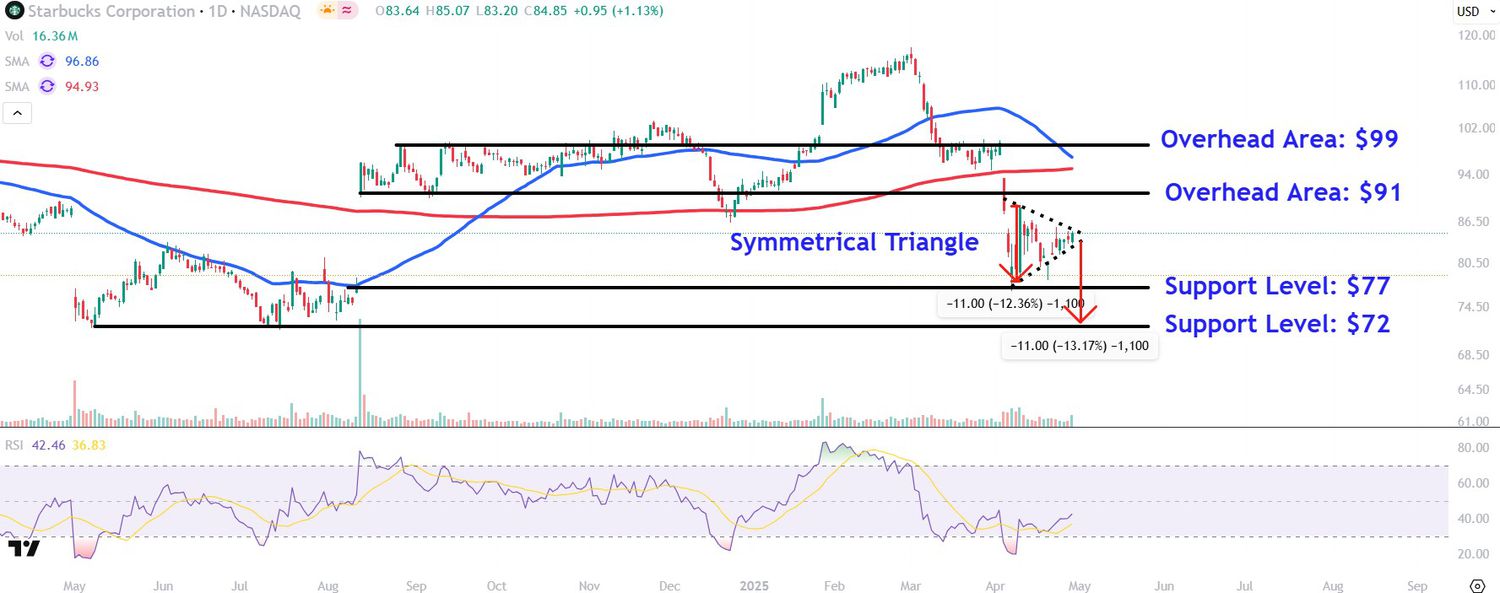Click the Starbucks logo icon

(x=14, y=11)
